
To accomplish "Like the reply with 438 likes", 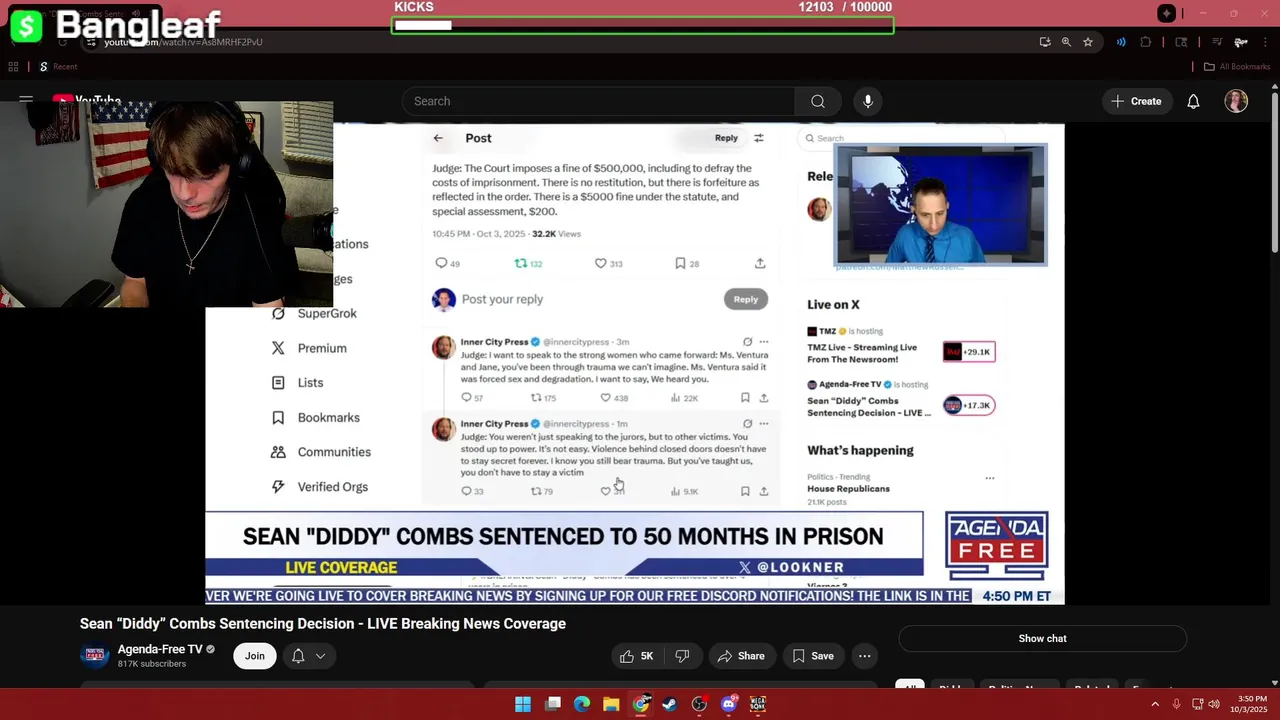I will click(613, 398).
